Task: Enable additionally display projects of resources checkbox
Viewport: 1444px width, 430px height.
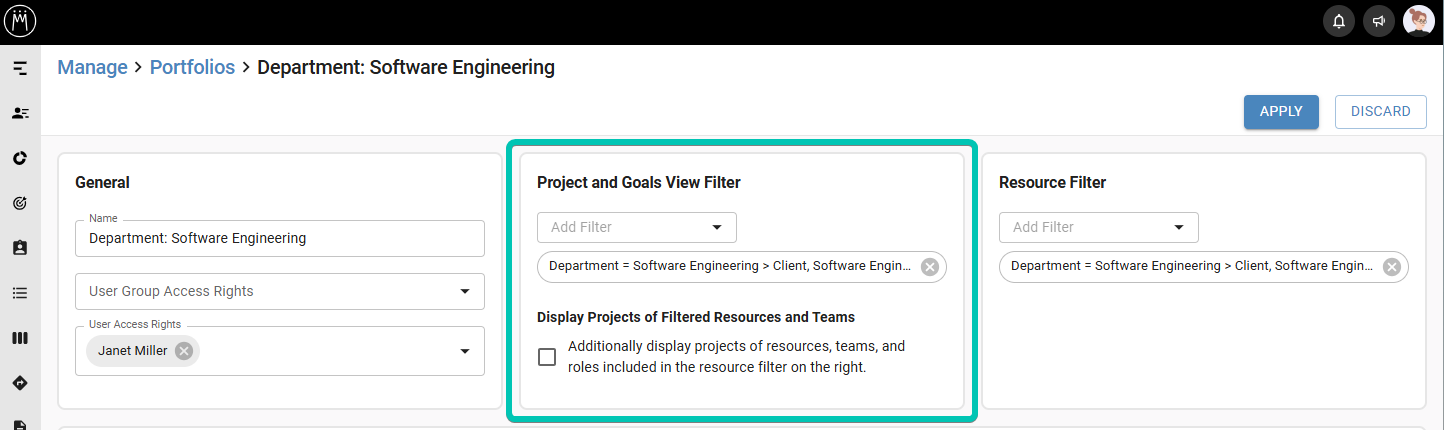Action: click(x=547, y=357)
